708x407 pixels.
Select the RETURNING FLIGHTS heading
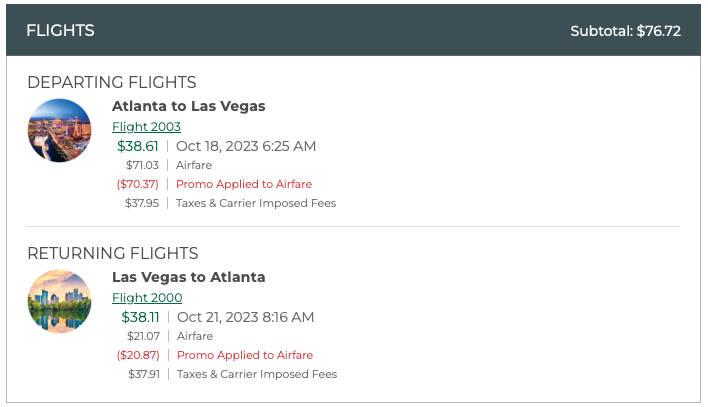pyautogui.click(x=112, y=253)
